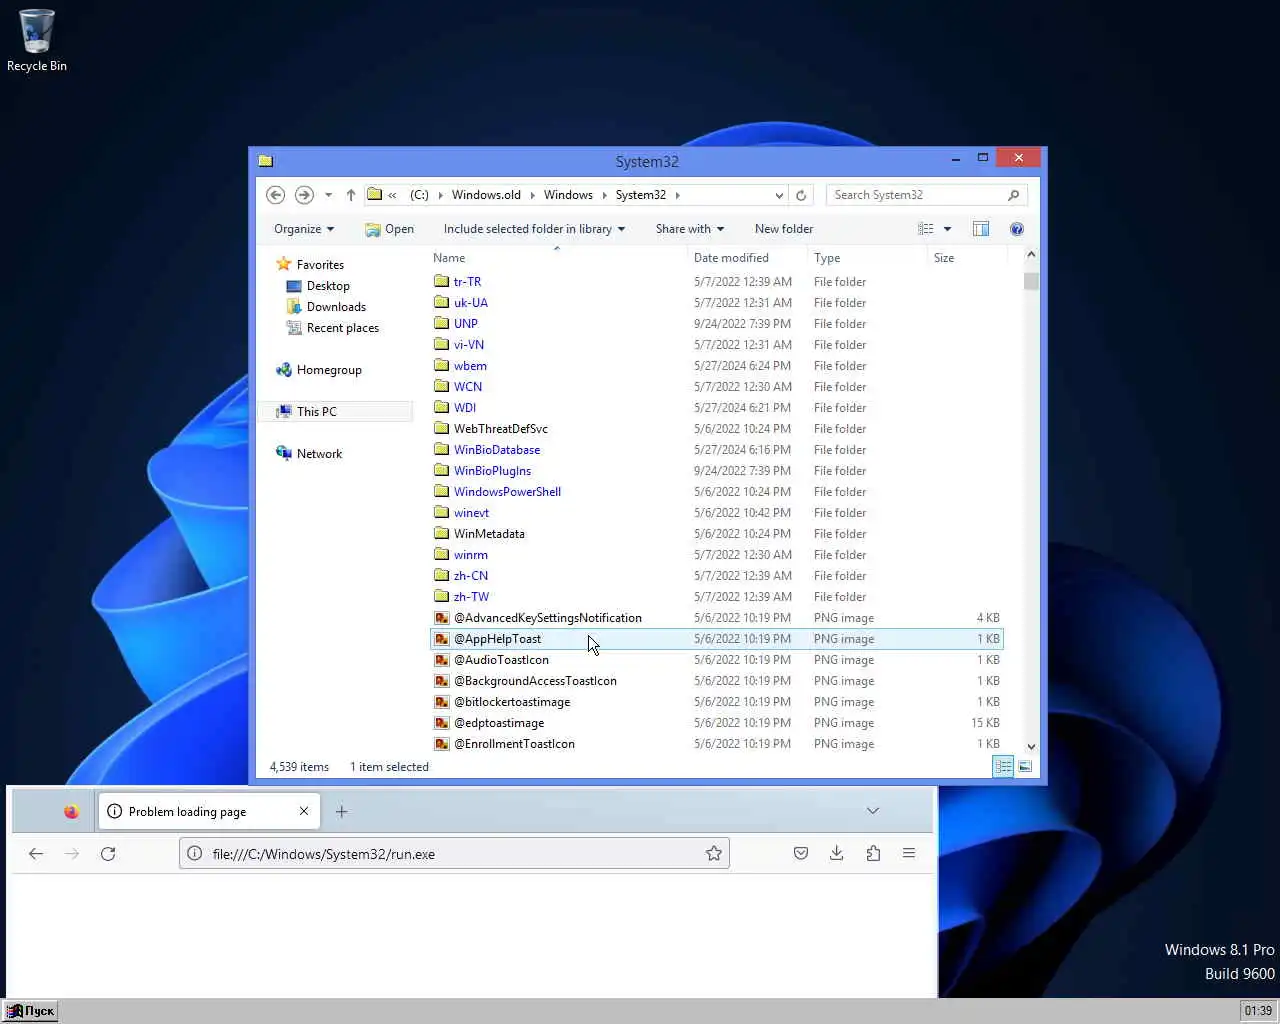Open the Firefox icon next to the tab
Screen dimensions: 1280x1024
tap(71, 812)
